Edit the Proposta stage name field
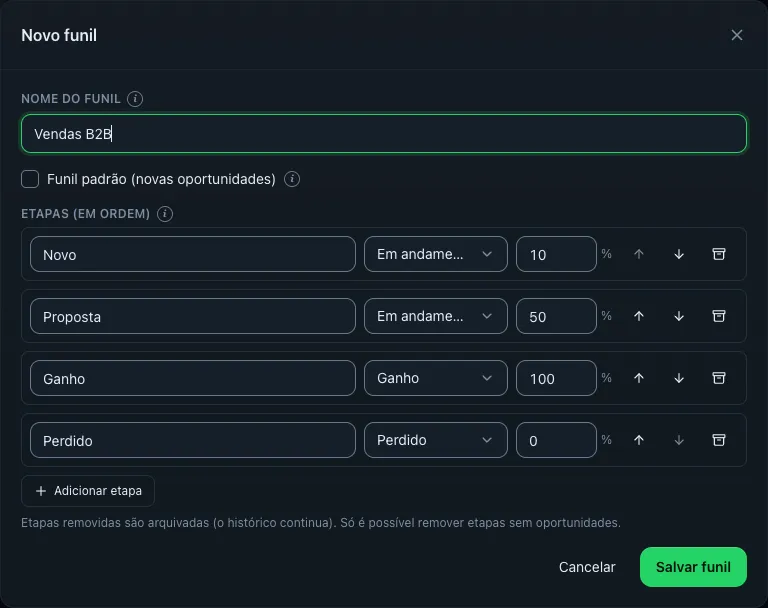768x608 pixels. 192,316
